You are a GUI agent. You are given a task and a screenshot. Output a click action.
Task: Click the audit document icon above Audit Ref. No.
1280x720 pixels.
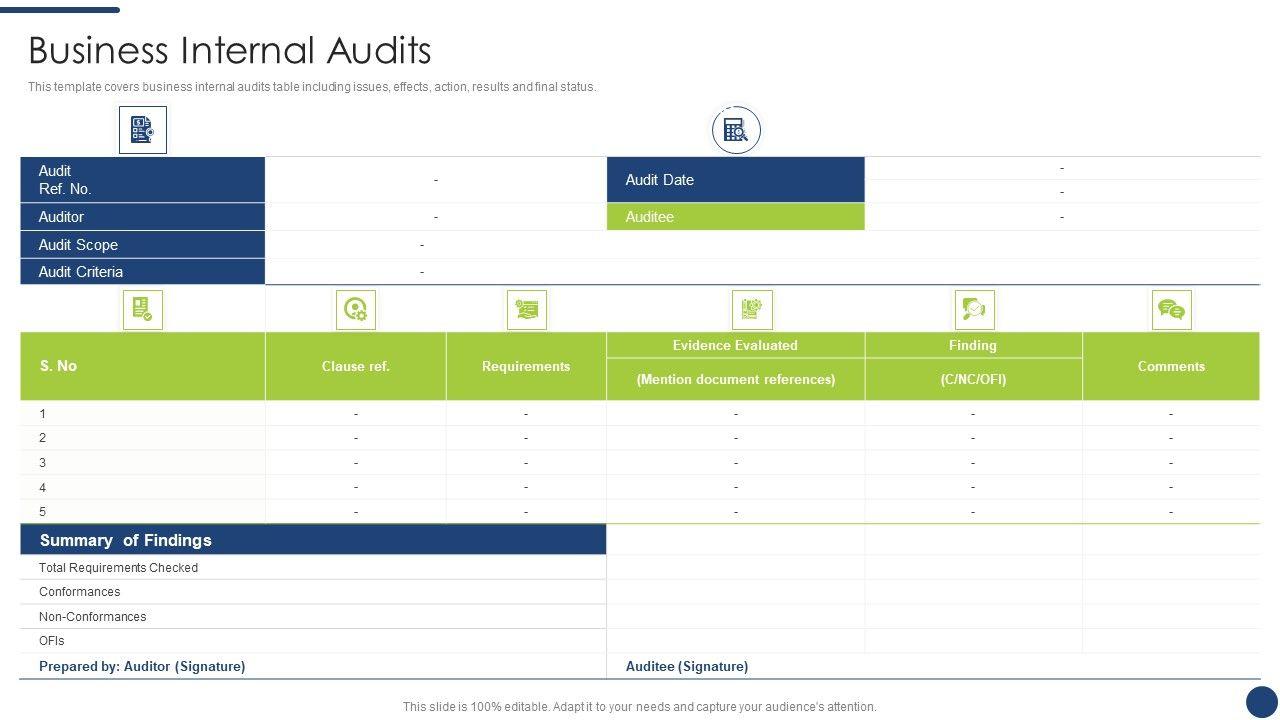coord(142,130)
